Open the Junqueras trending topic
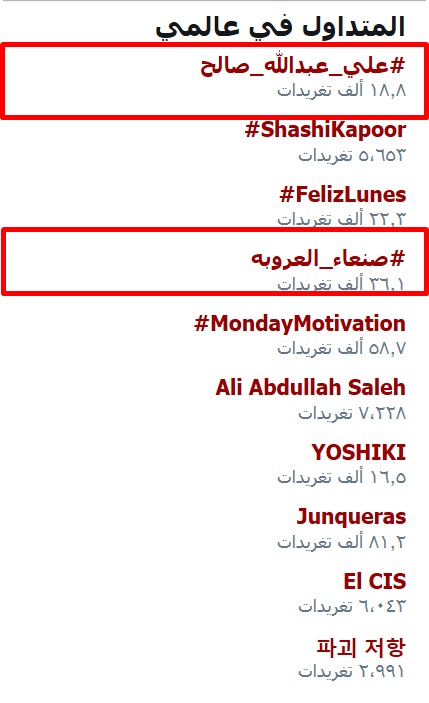This screenshot has height=703, width=429. [351, 517]
